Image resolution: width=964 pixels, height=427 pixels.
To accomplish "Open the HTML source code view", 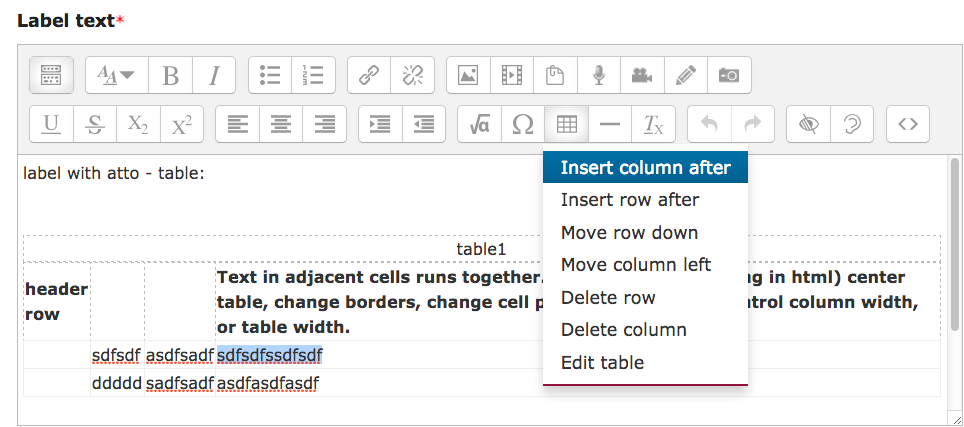I will (907, 125).
